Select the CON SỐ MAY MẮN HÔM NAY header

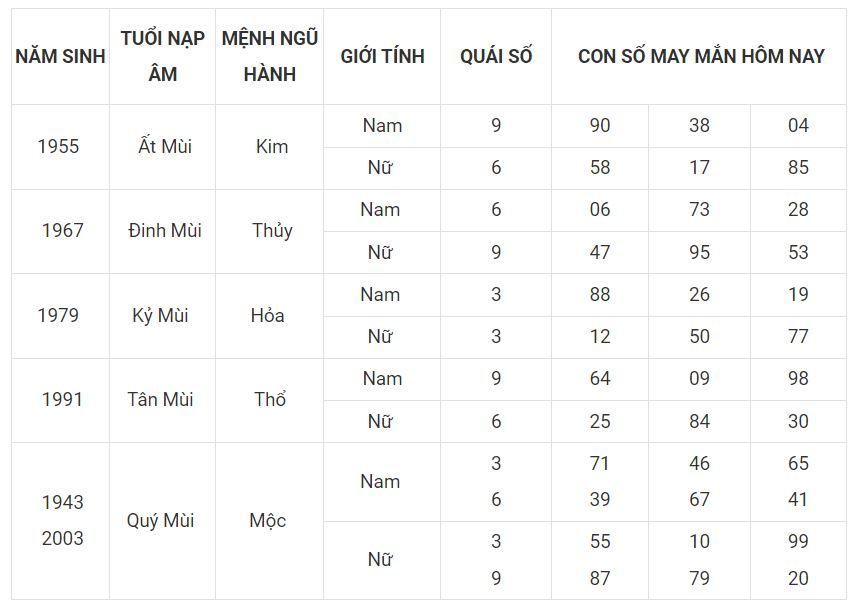[699, 56]
